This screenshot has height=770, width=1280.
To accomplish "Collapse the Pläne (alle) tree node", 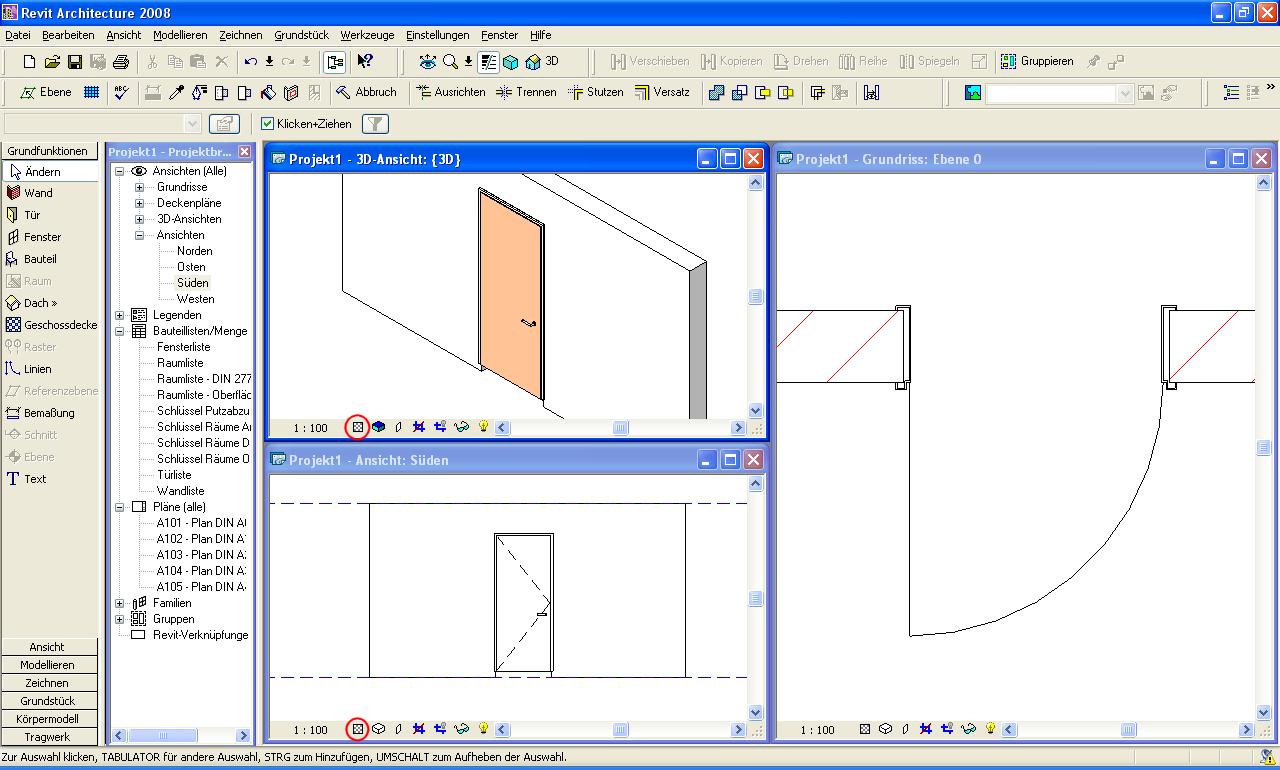I will (x=120, y=507).
